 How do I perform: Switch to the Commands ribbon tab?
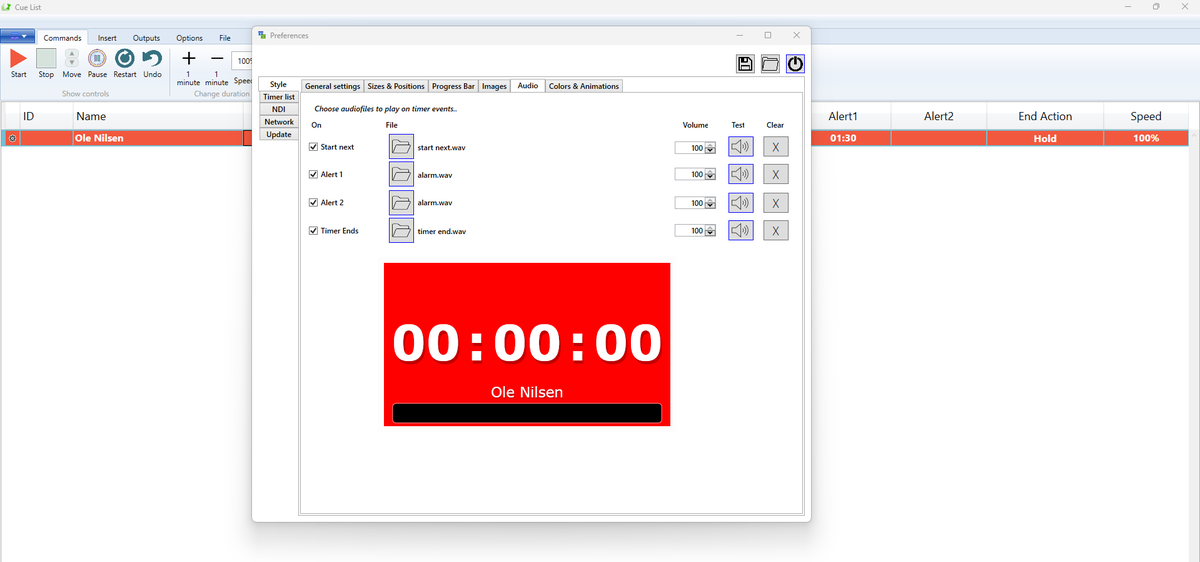pos(62,38)
